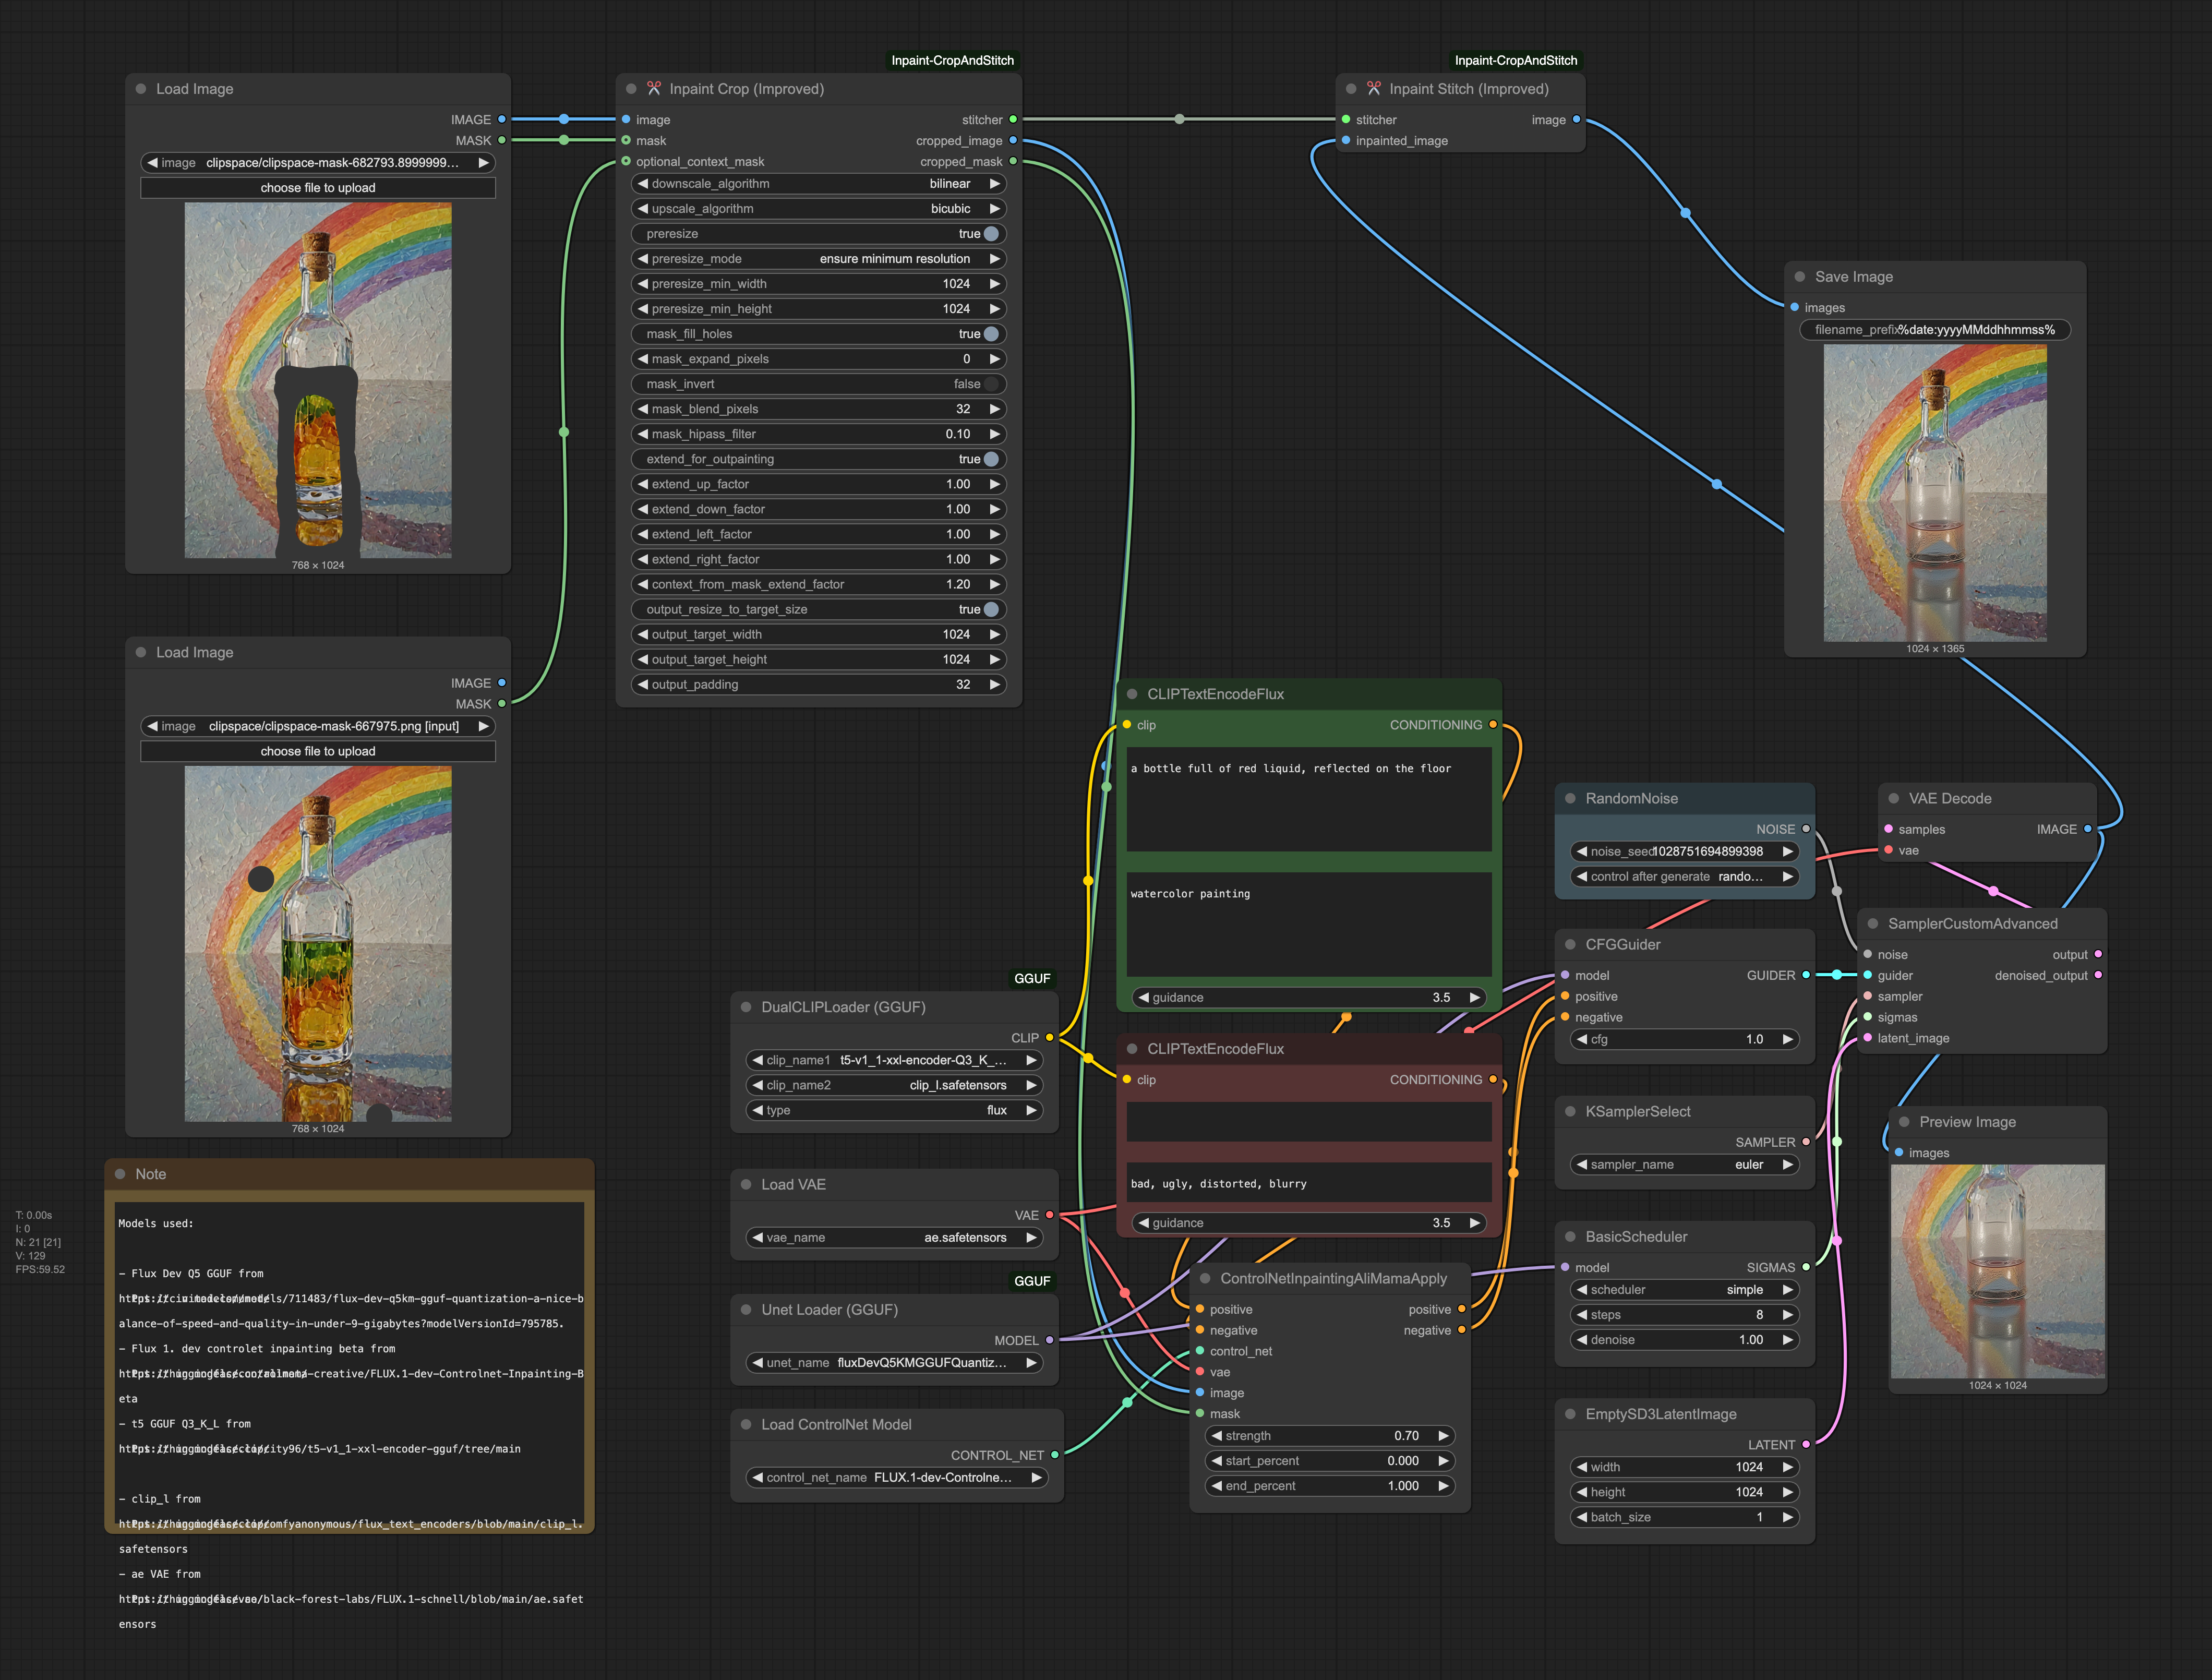Click the GGUF badge above Unet Loader
The height and width of the screenshot is (1680, 2212).
tap(1032, 1281)
